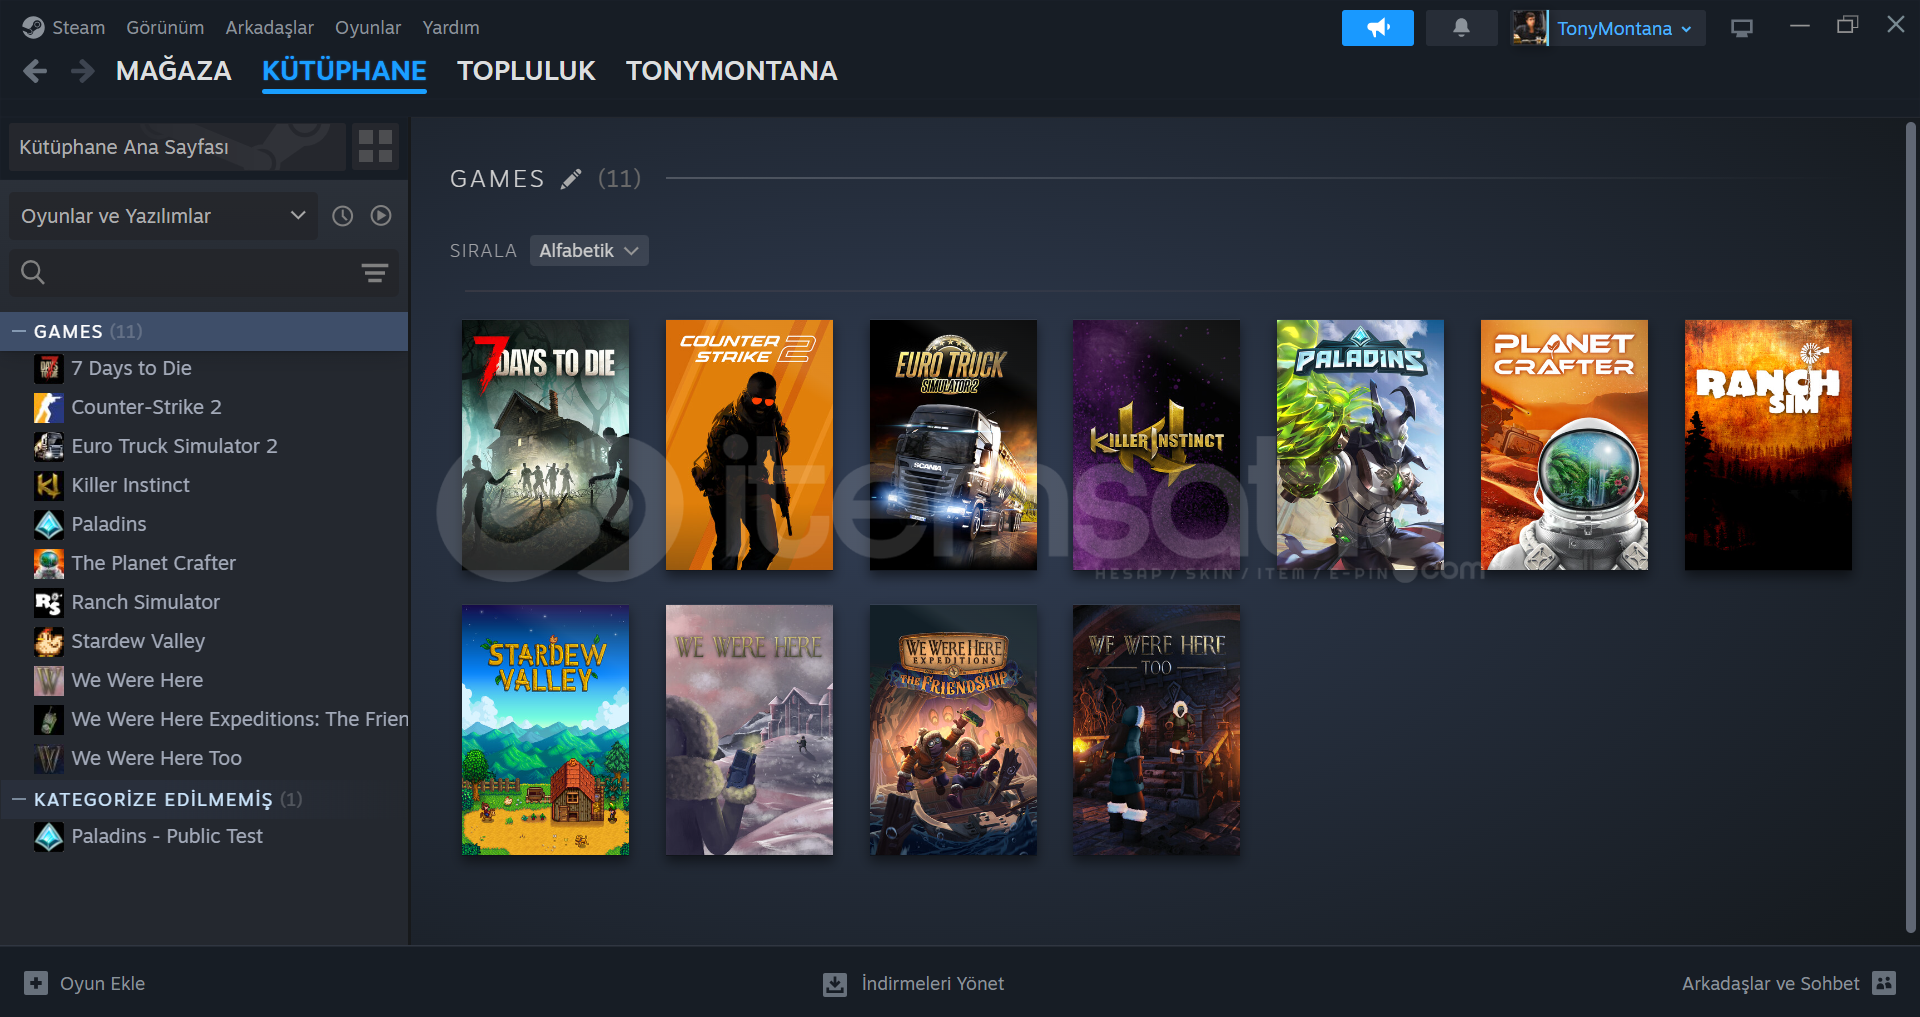Rename GAMES collection with pencil icon
The image size is (1920, 1017).
pos(571,179)
